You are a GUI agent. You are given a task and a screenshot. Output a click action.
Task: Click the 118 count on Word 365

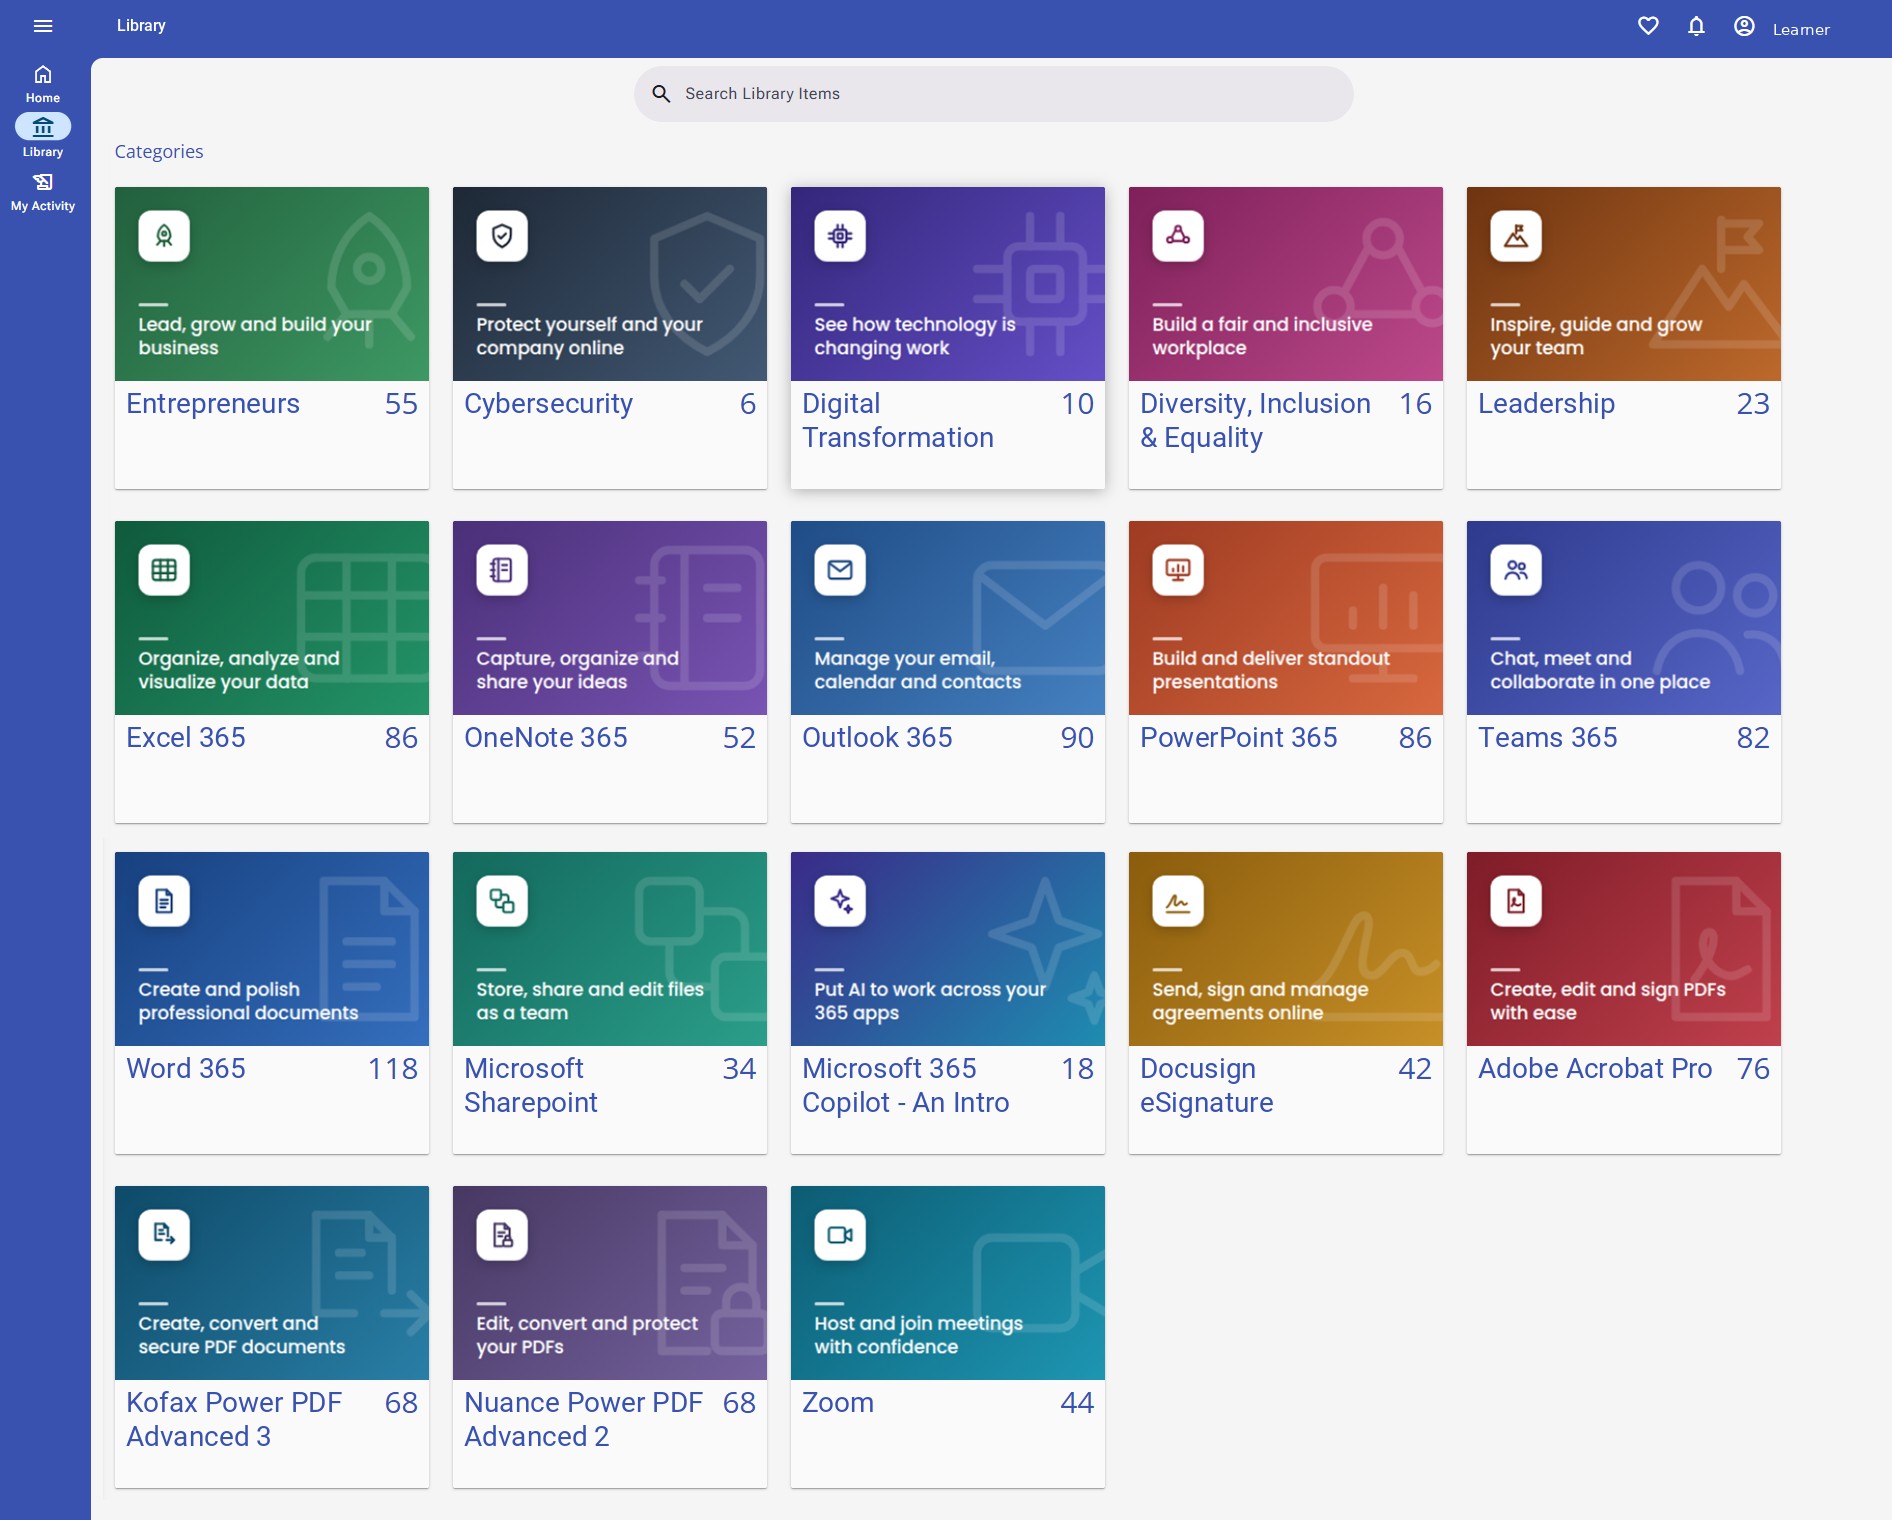(393, 1069)
